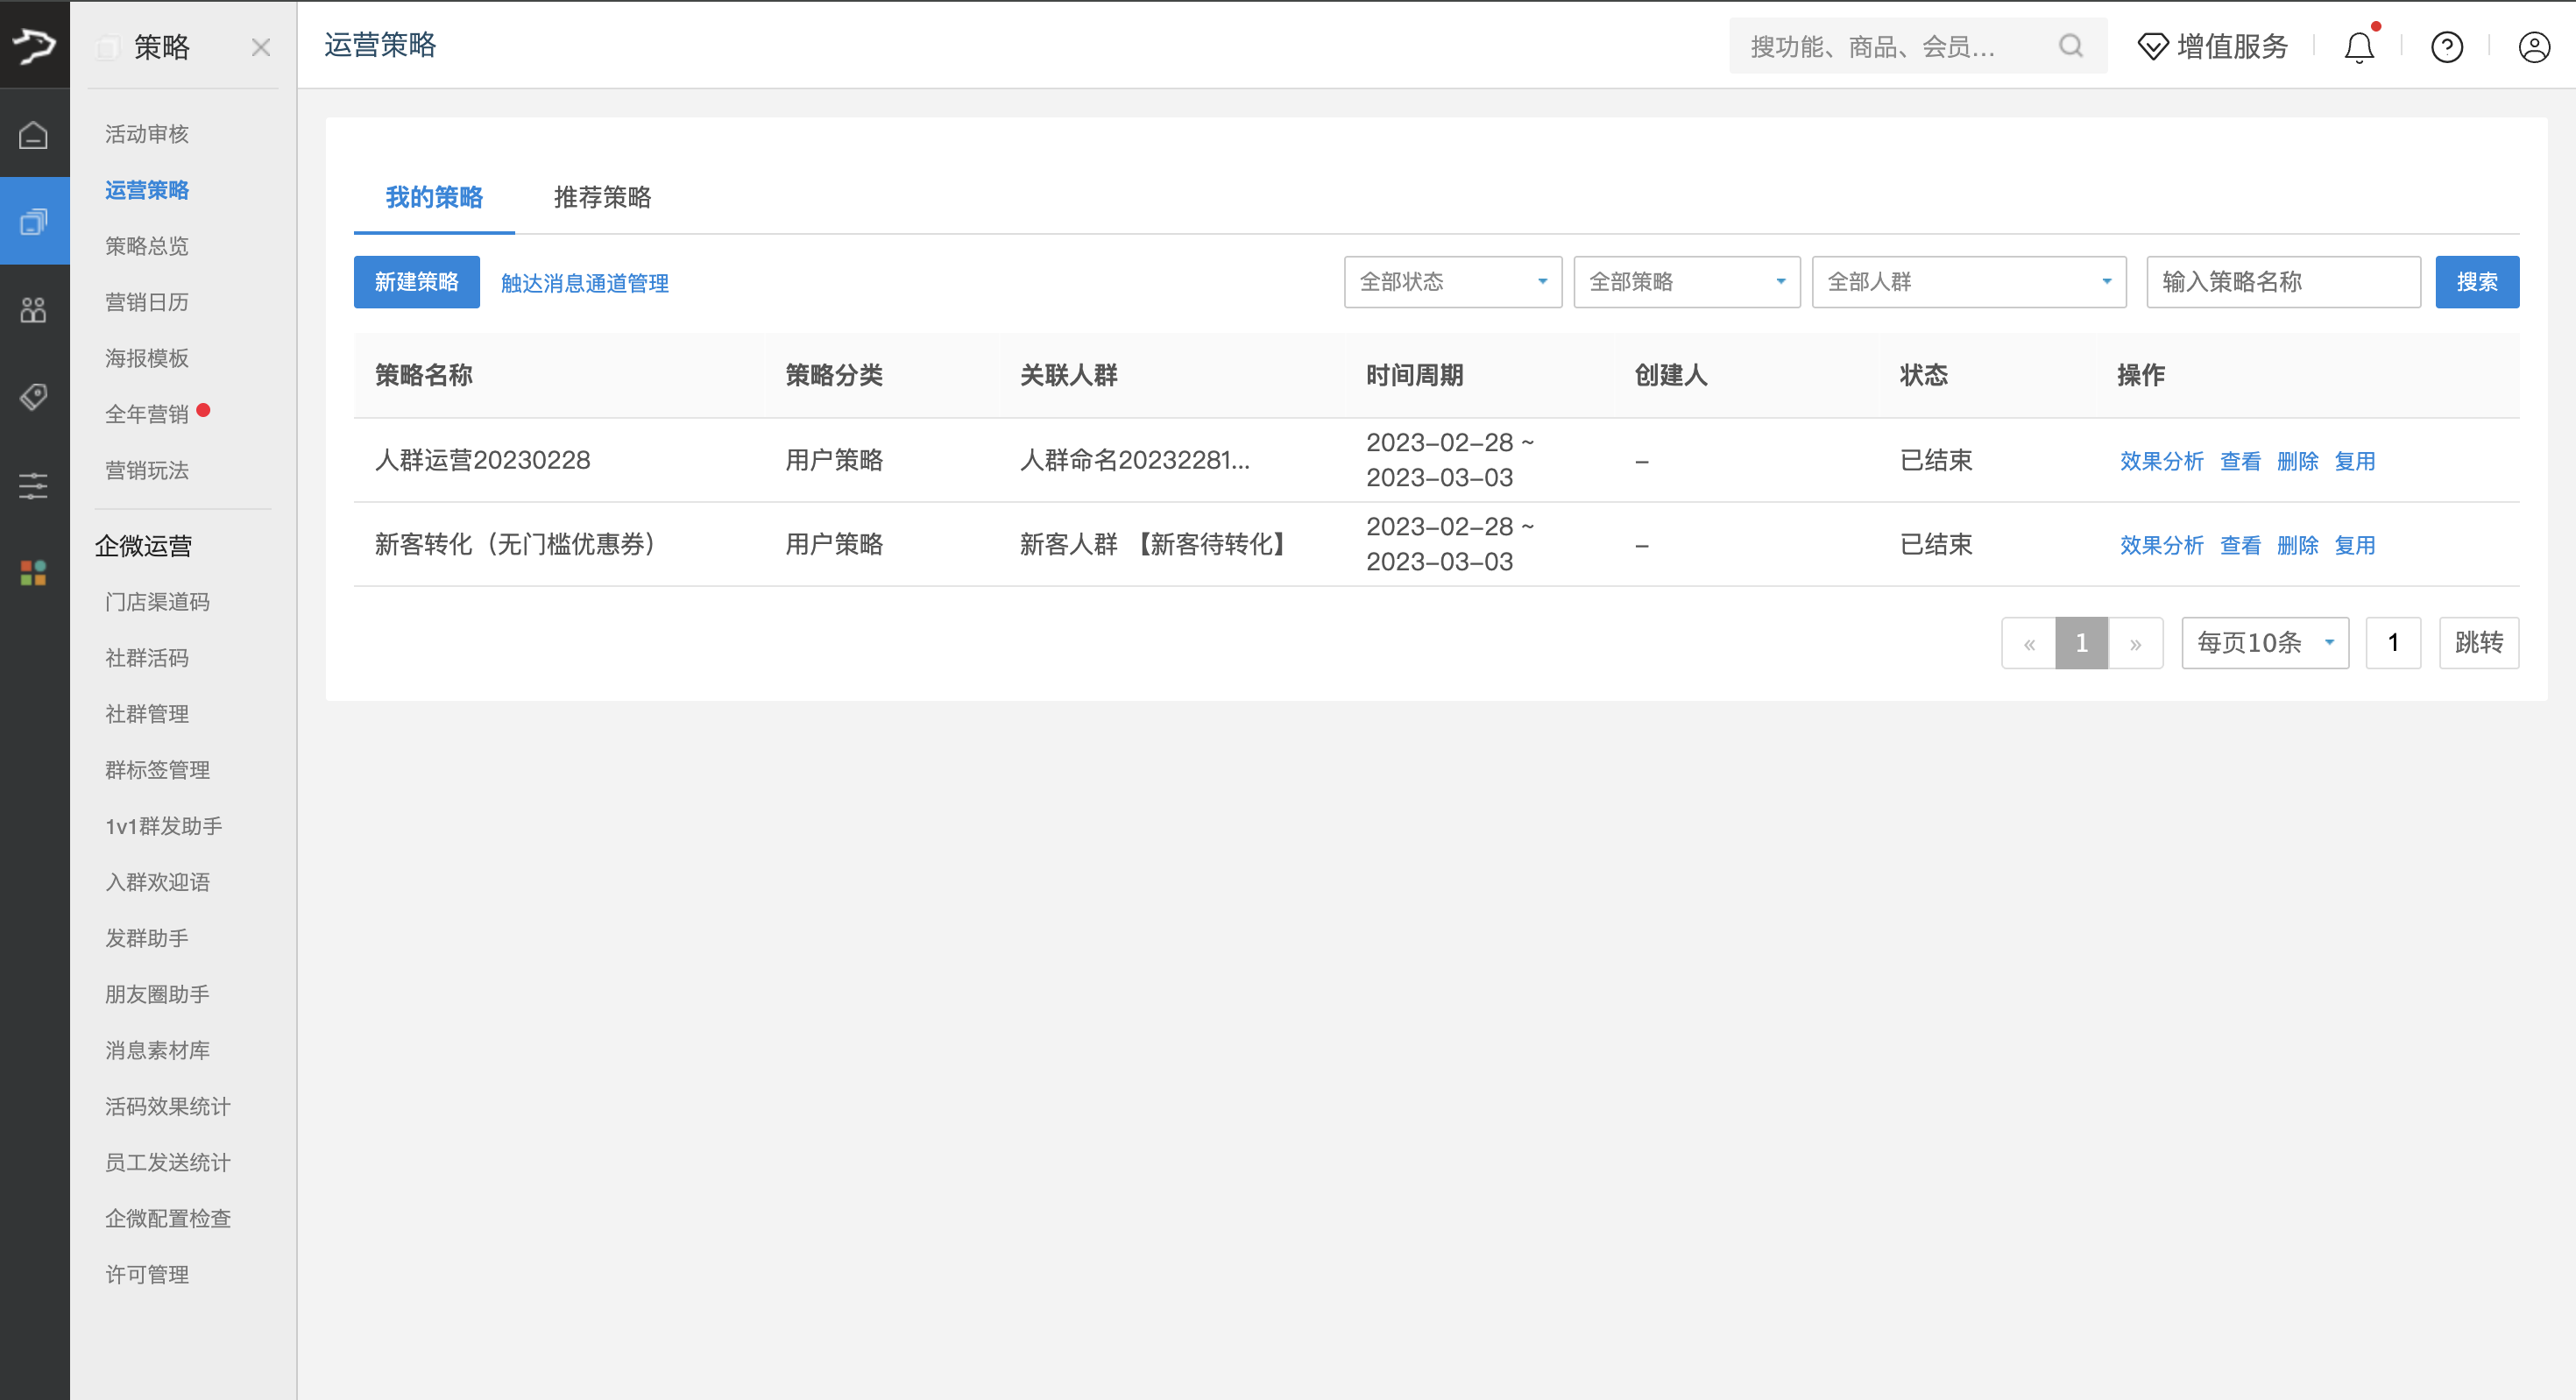Viewport: 2576px width, 1400px height.
Task: Open the notification bell
Action: click(2360, 46)
